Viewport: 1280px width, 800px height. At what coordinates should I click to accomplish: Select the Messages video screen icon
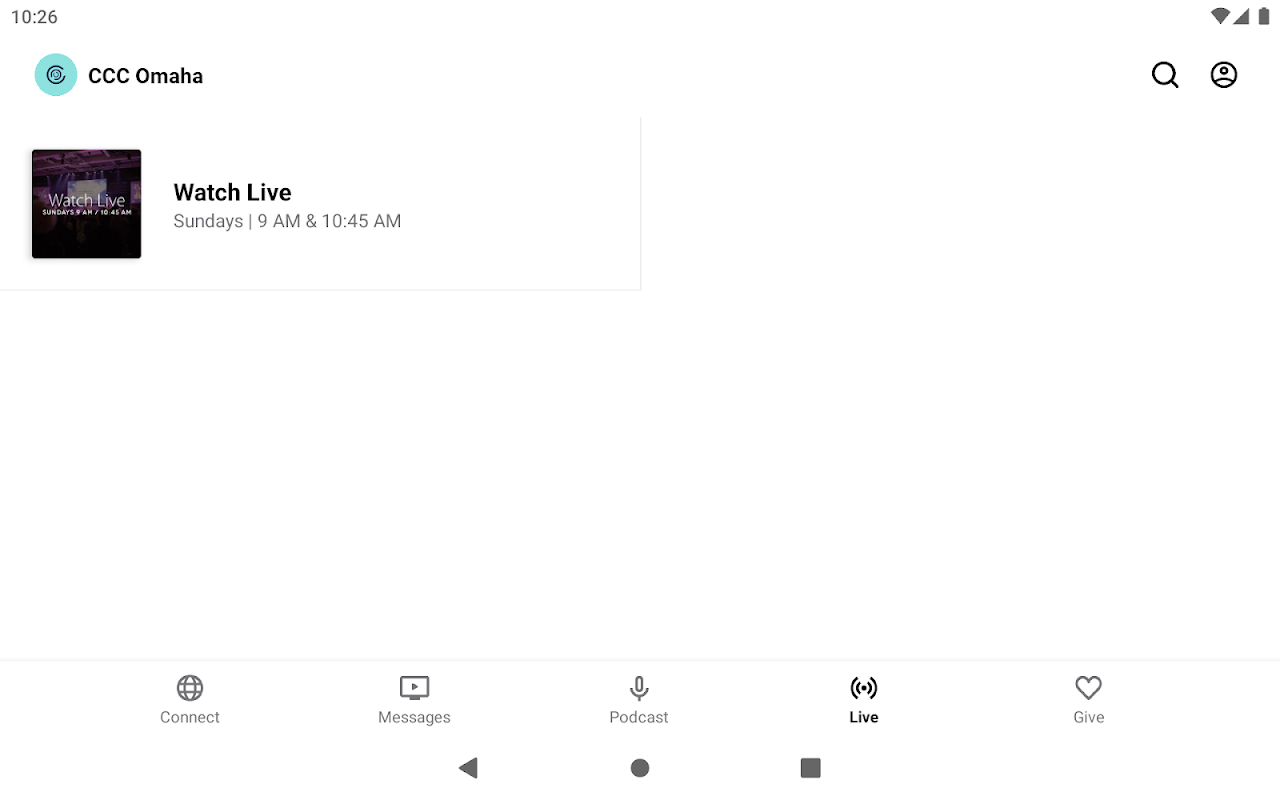coord(414,688)
